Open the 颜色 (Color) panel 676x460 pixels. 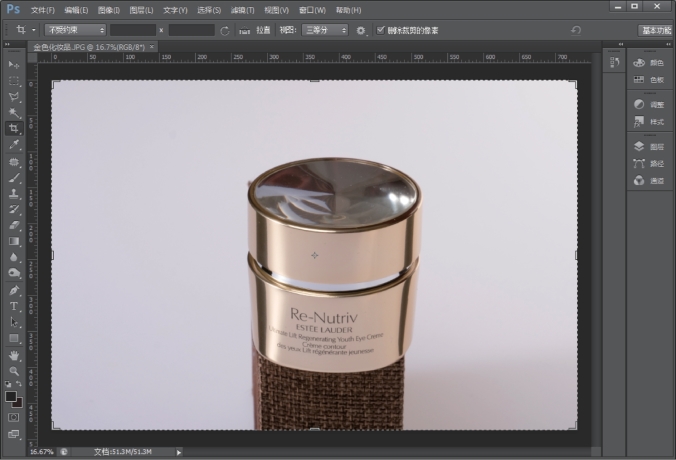coord(648,63)
